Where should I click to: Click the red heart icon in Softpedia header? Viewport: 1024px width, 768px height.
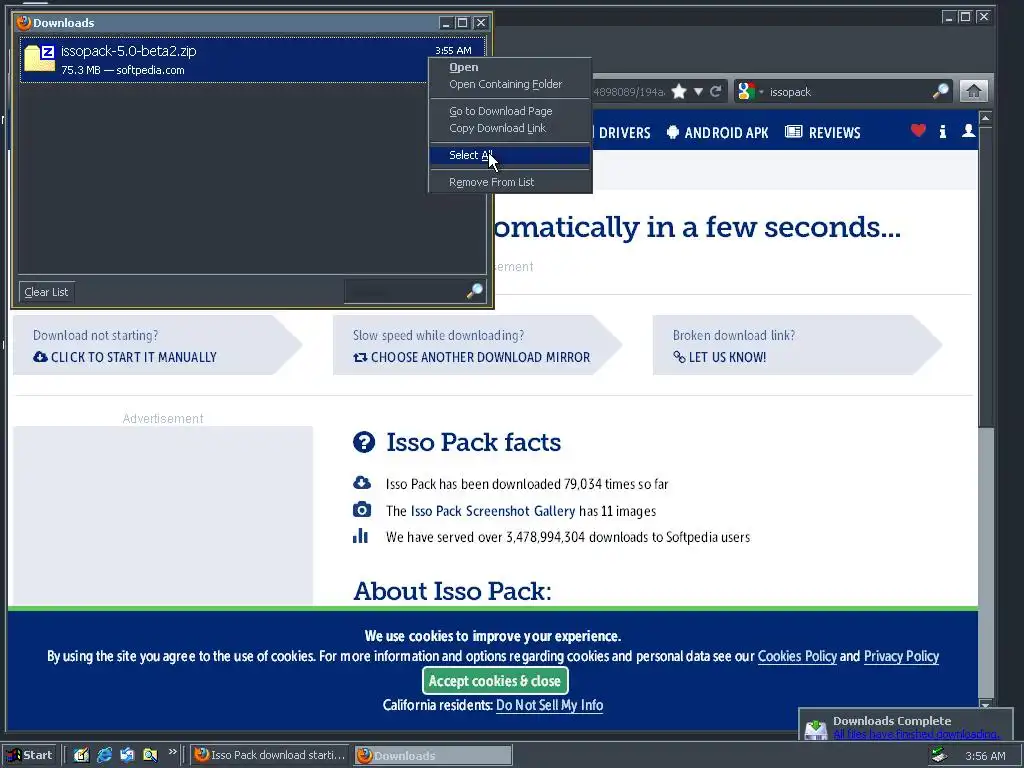[918, 131]
